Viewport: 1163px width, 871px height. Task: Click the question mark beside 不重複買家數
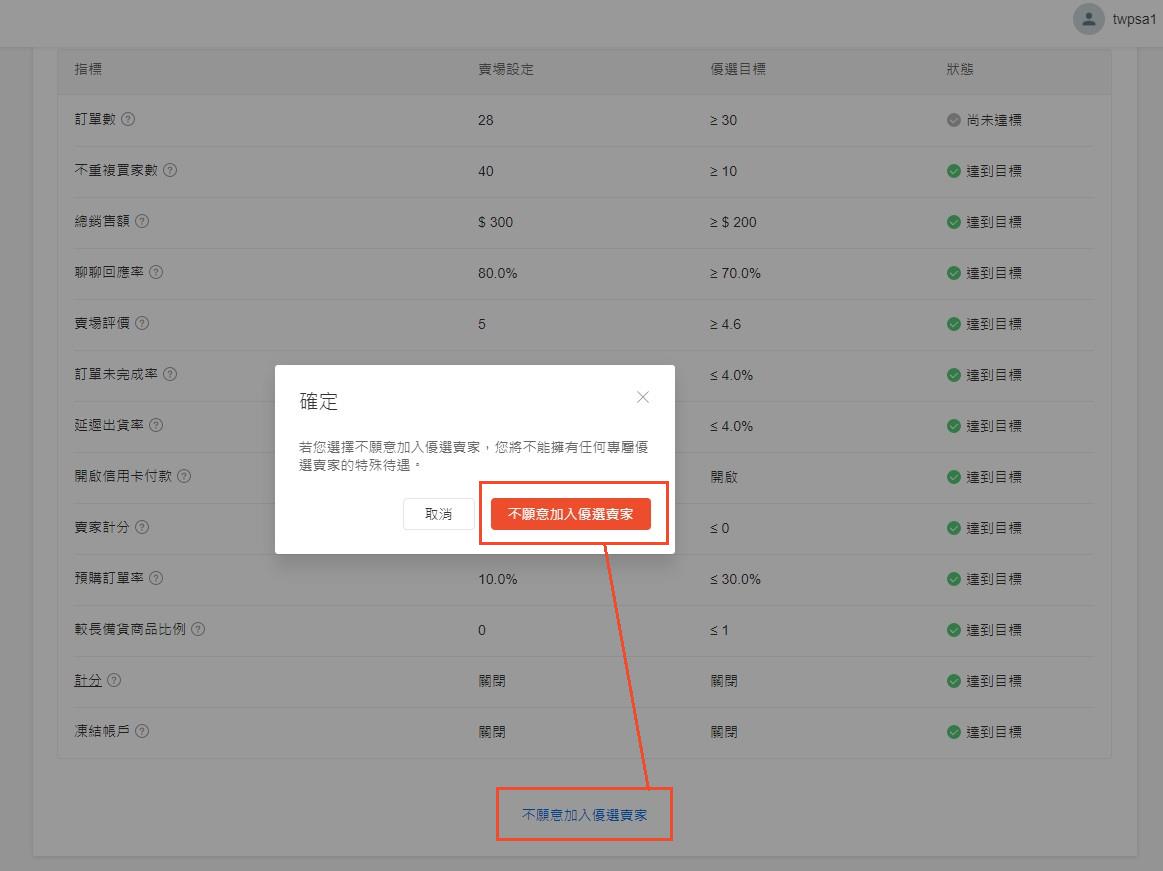pos(169,170)
